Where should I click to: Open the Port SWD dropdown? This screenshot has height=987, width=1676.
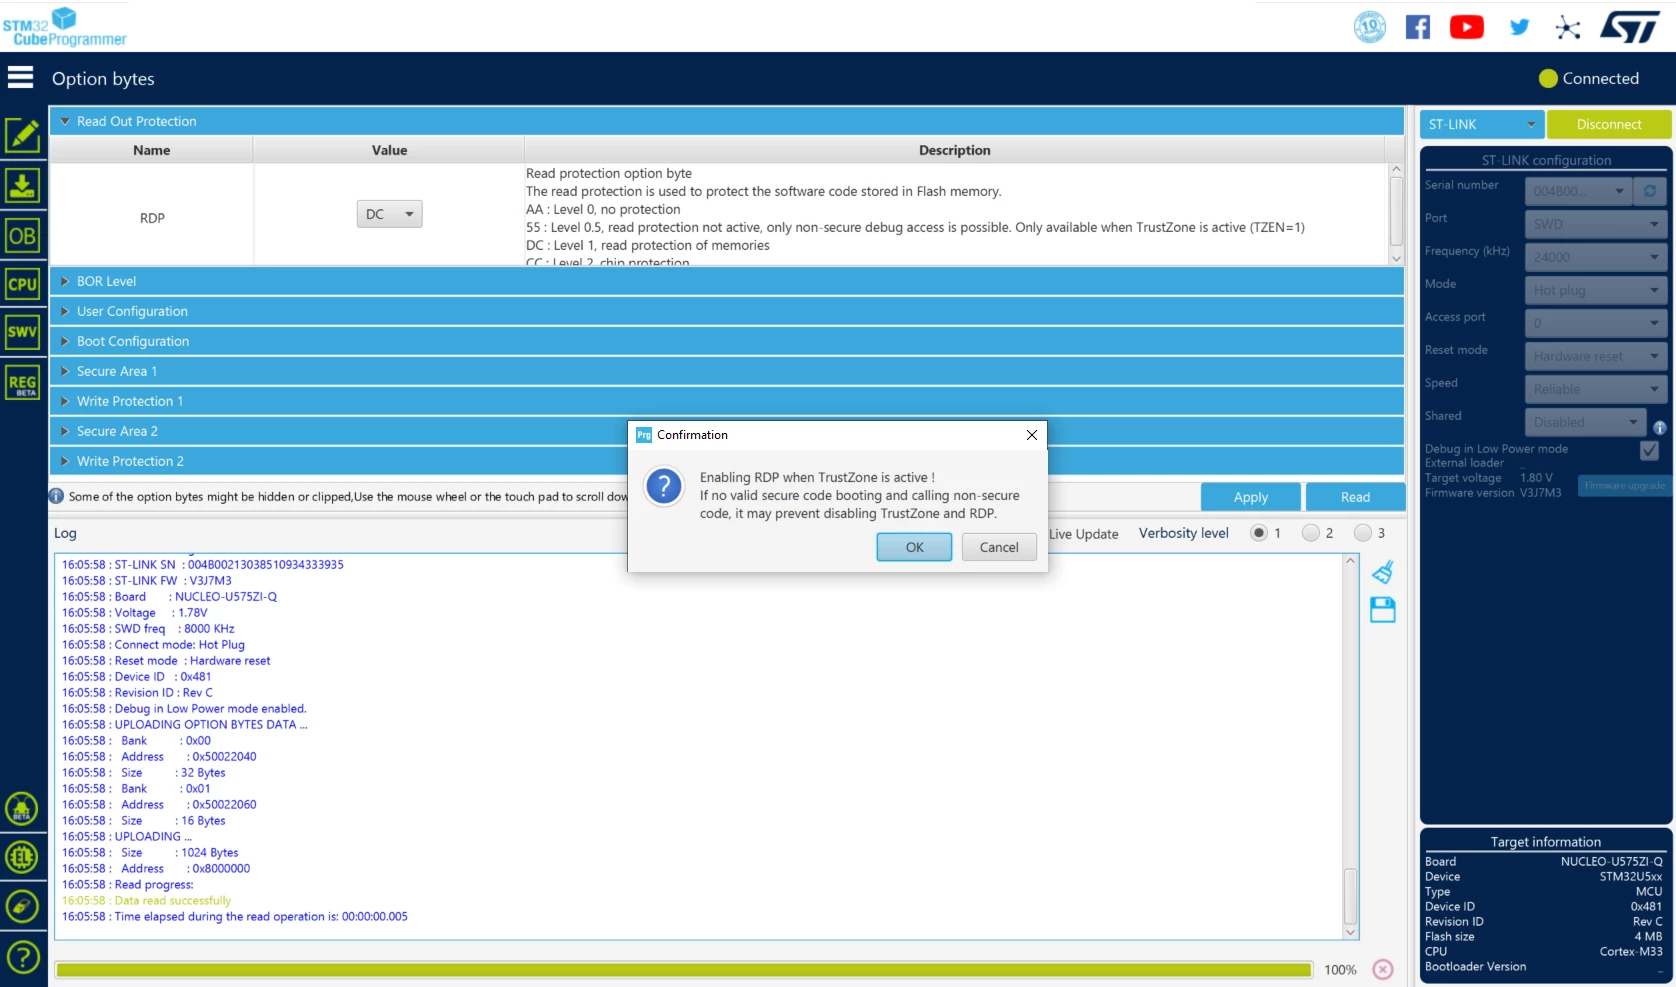pyautogui.click(x=1596, y=224)
